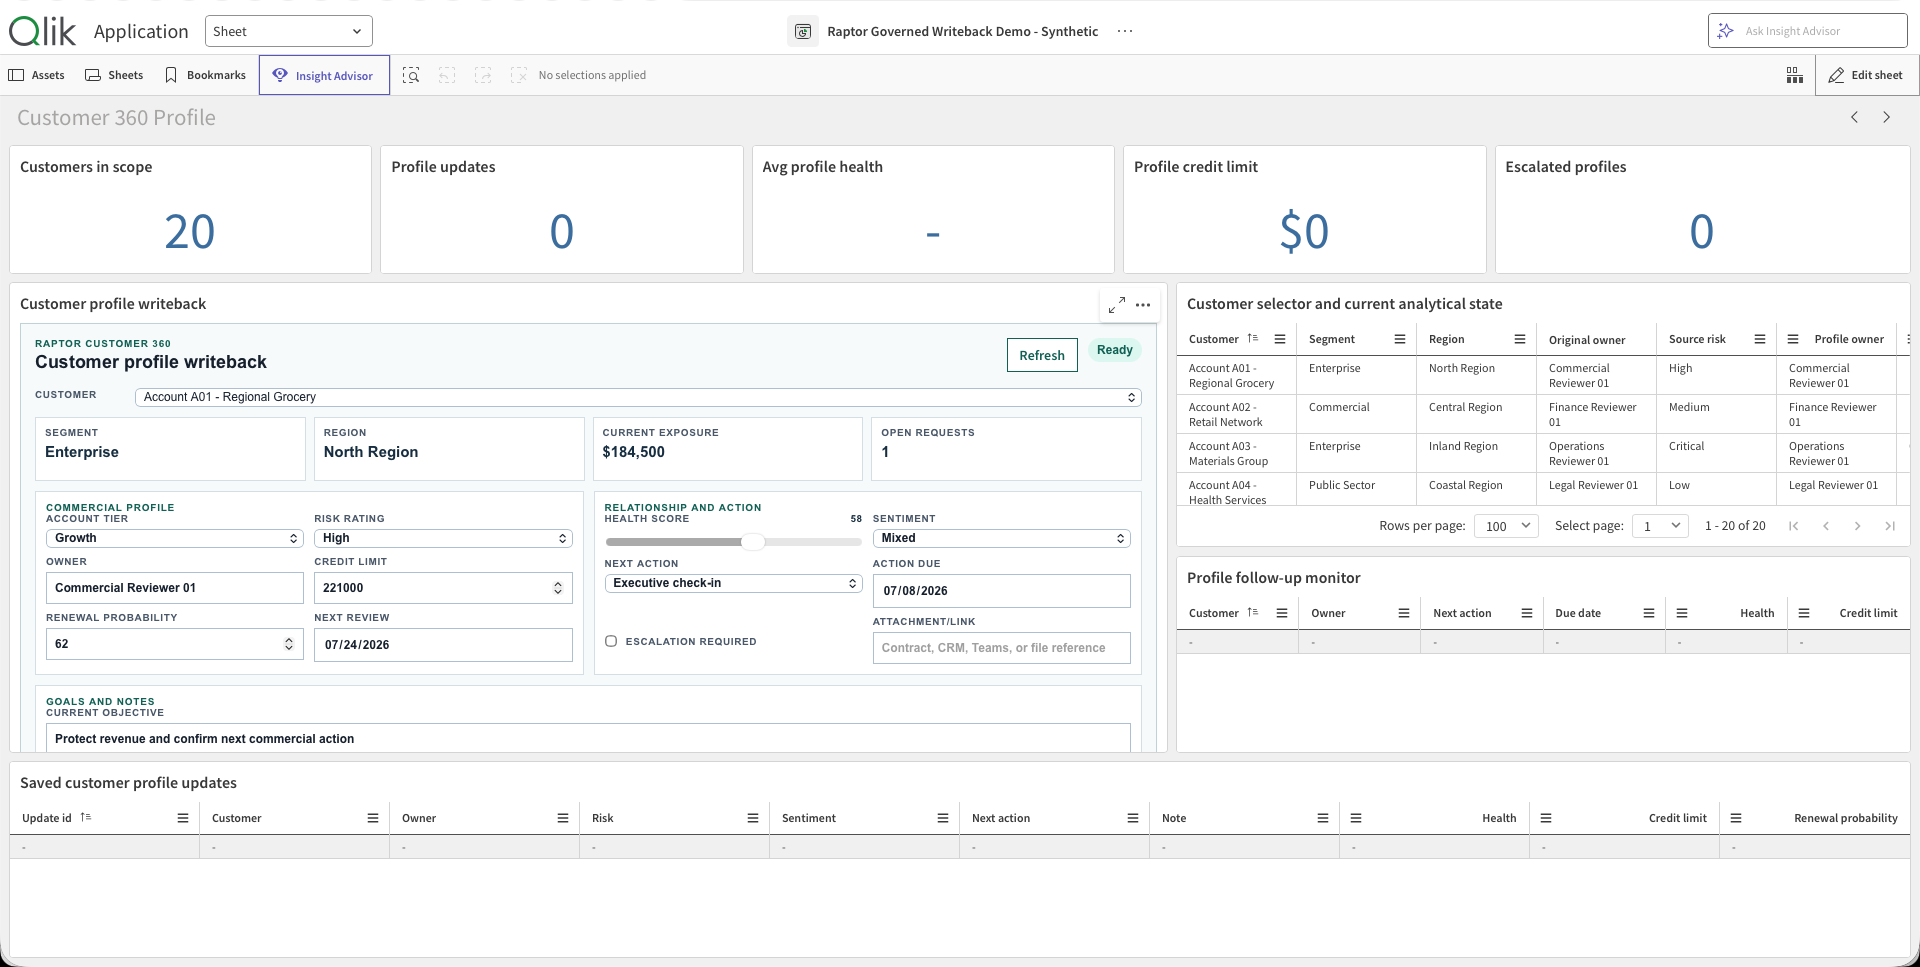Screen dimensions: 1920x967
Task: Open Risk column menu in saved updates
Action: (x=753, y=818)
